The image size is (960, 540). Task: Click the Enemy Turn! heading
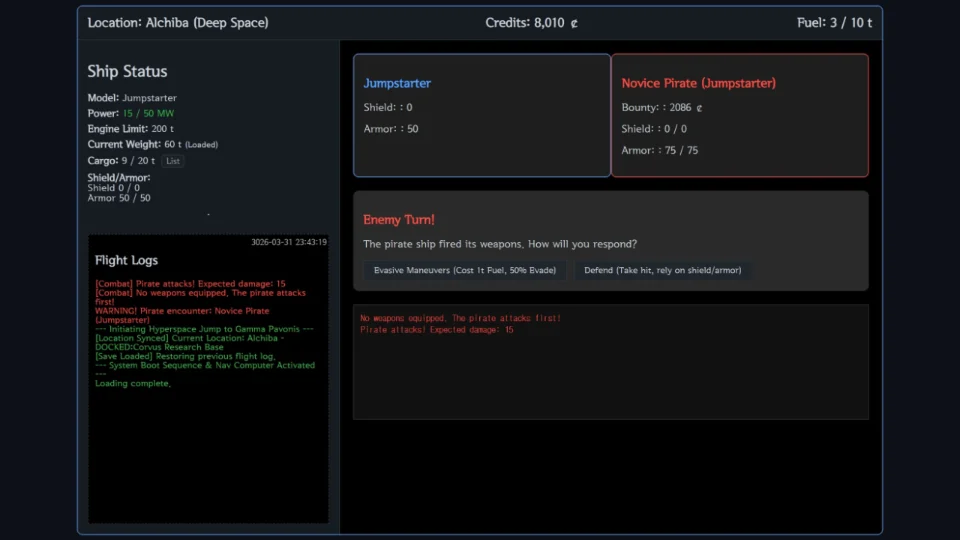399,220
